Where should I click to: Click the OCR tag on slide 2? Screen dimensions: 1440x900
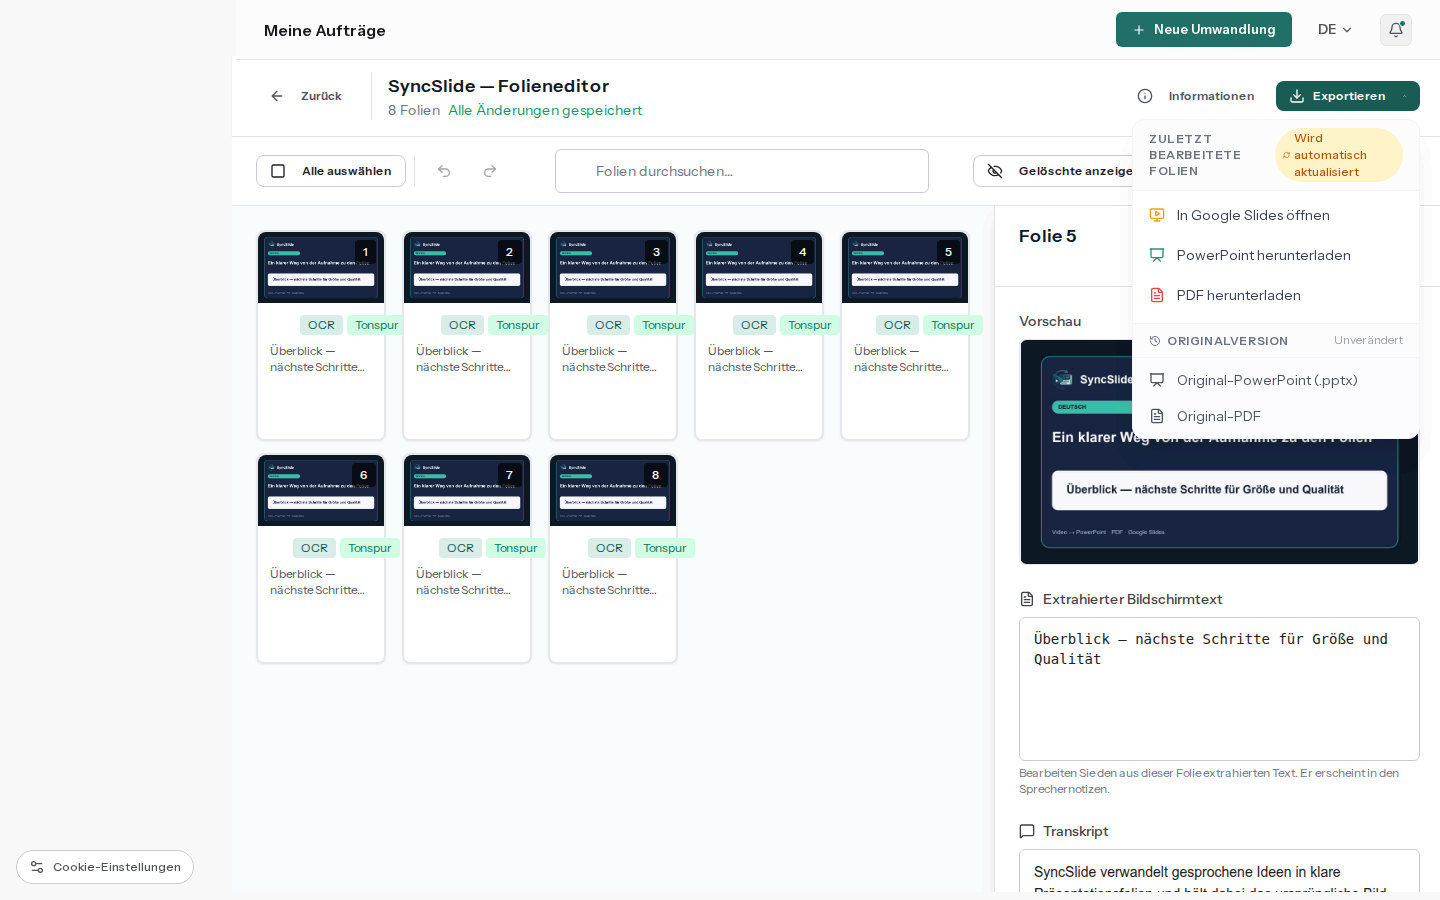pos(463,325)
